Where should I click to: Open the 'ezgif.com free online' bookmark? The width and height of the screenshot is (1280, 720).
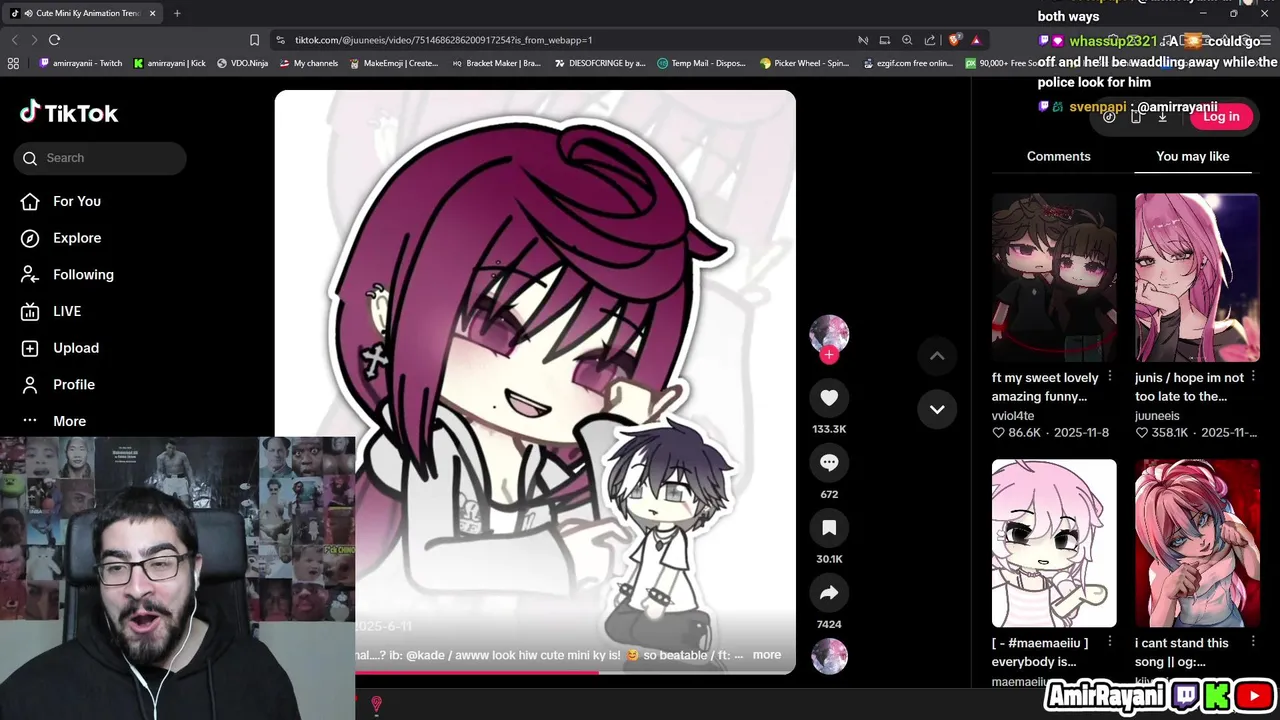(908, 63)
